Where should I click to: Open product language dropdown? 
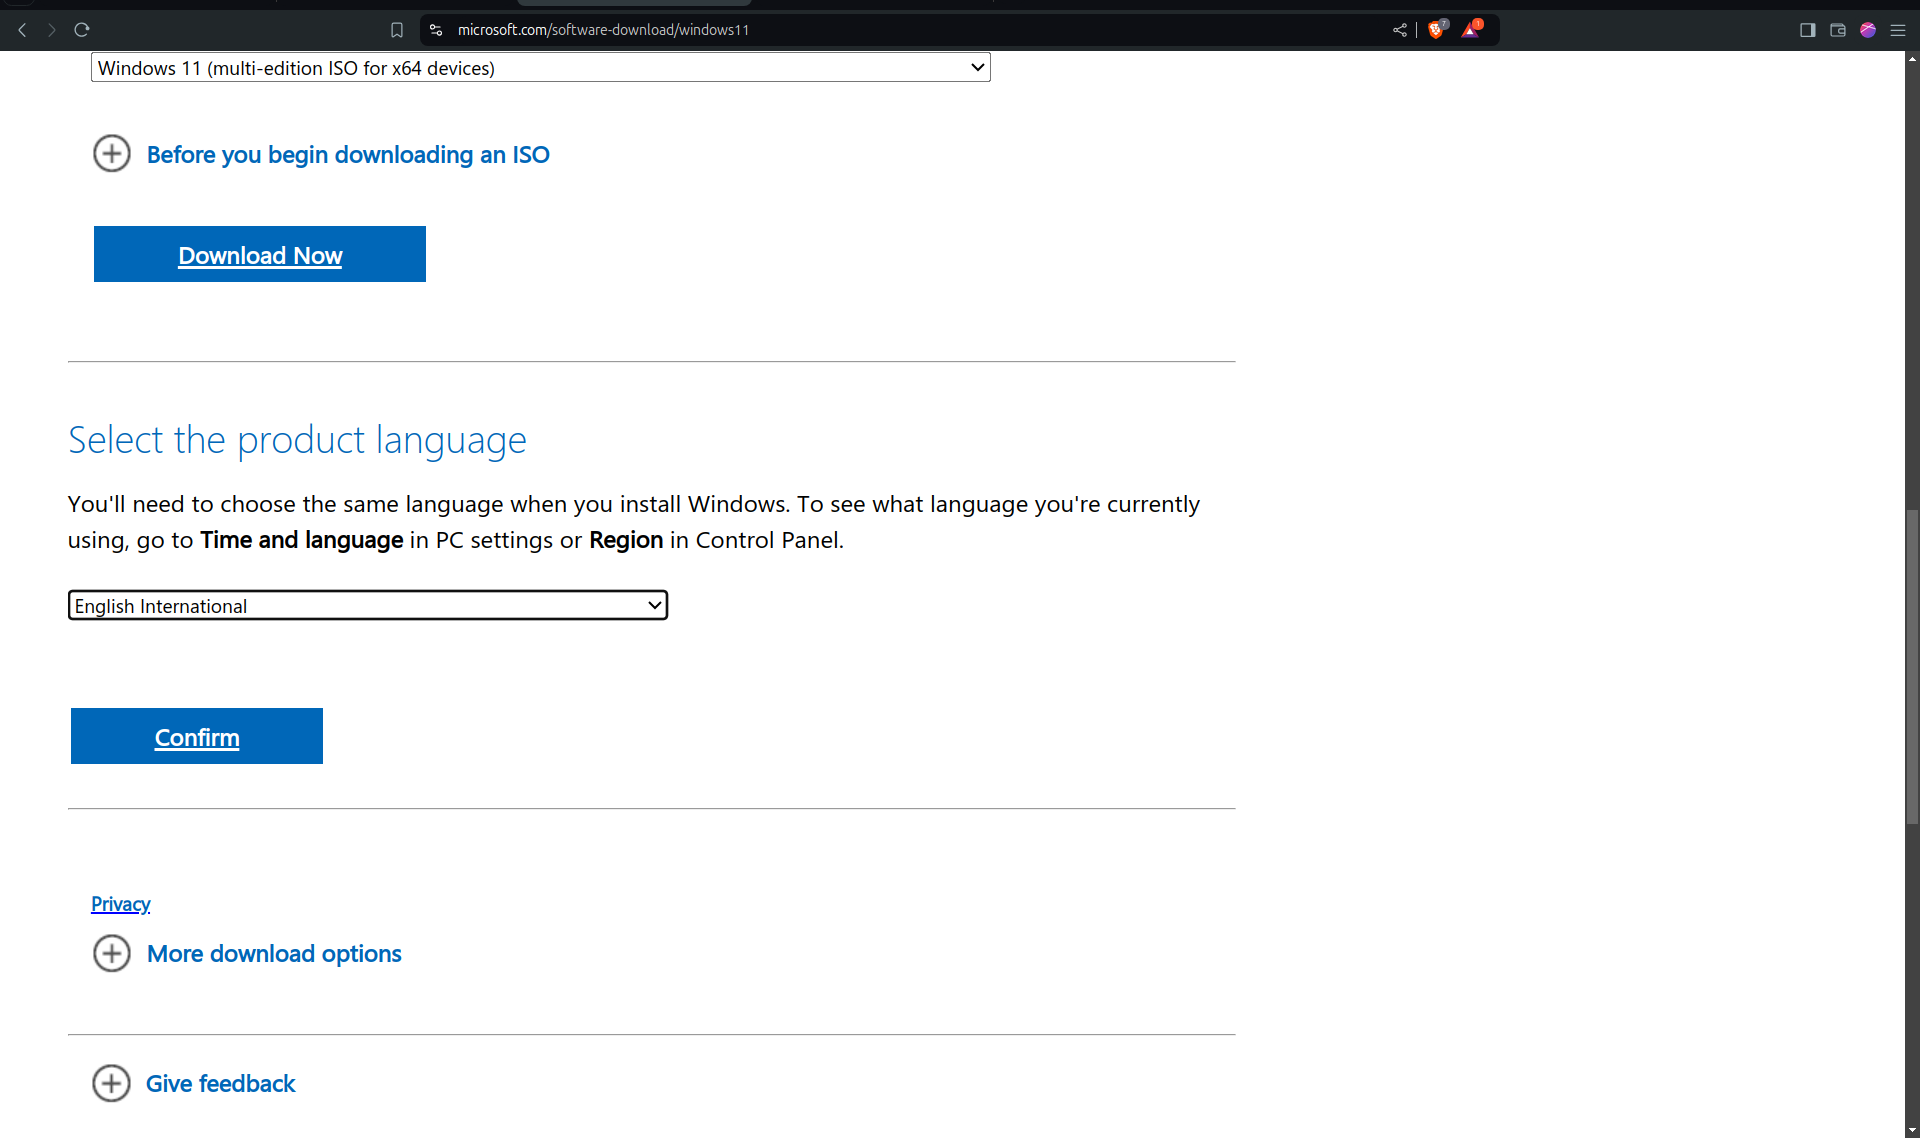(x=368, y=606)
